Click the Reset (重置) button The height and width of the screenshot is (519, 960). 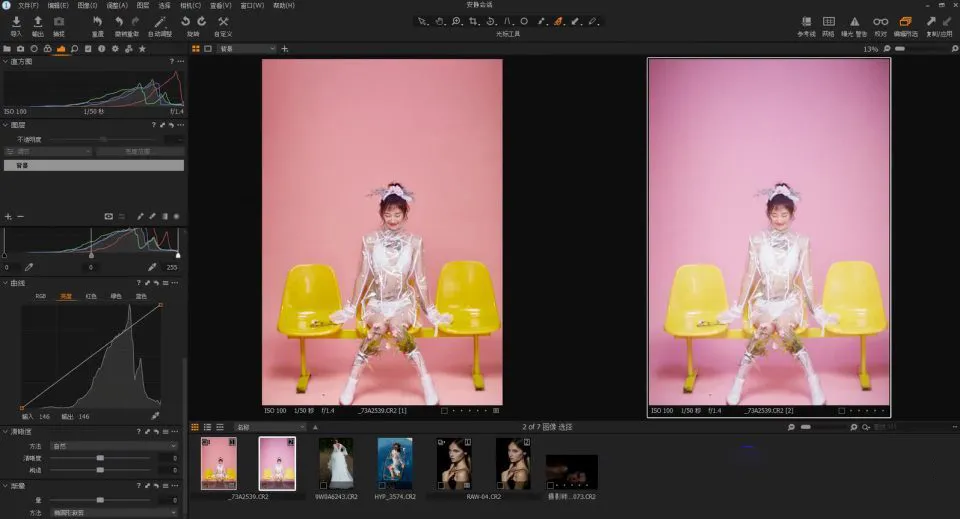97,26
